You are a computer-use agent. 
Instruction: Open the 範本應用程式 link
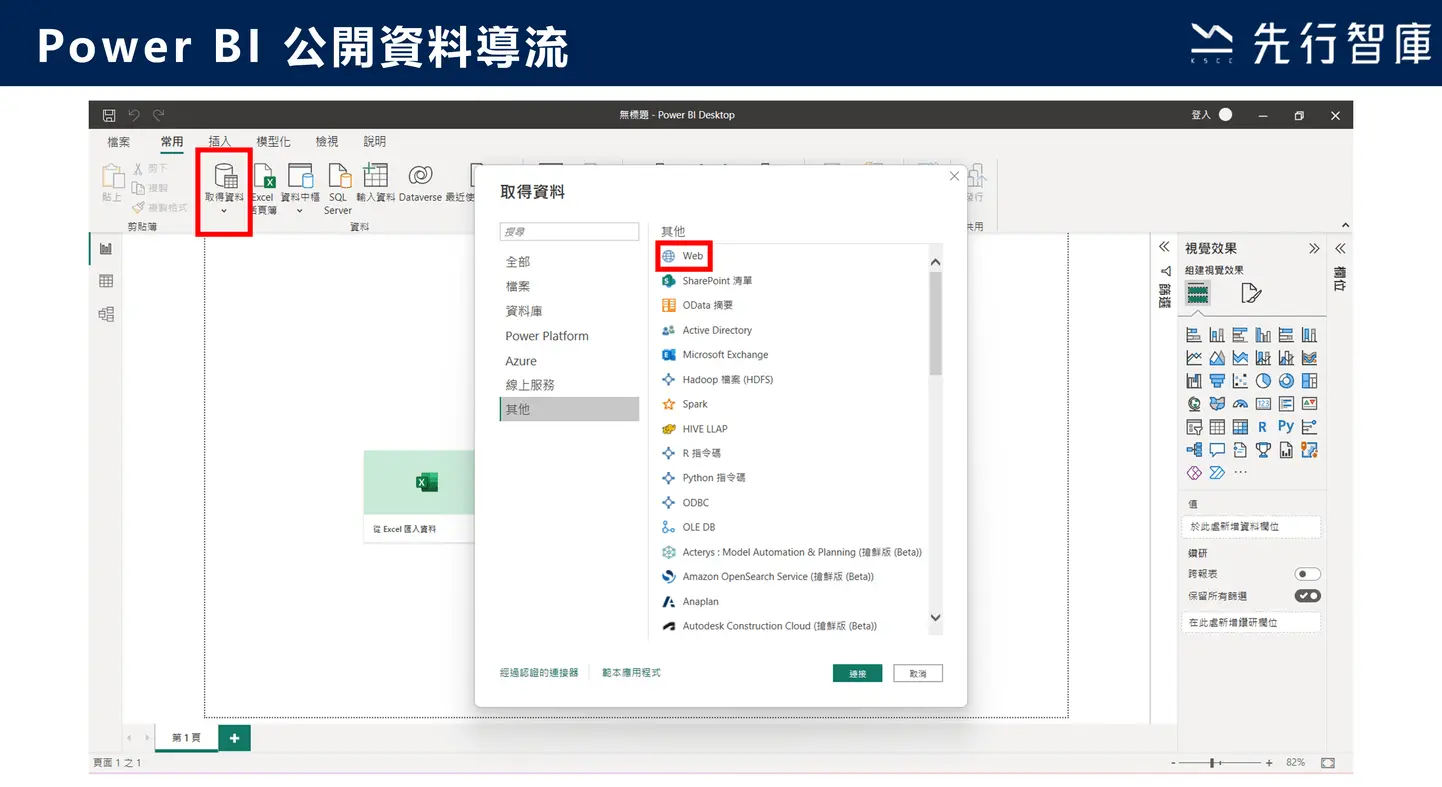pyautogui.click(x=631, y=673)
